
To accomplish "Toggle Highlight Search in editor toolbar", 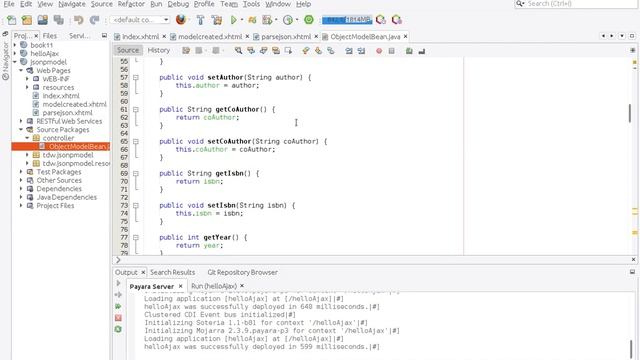I will [276, 51].
